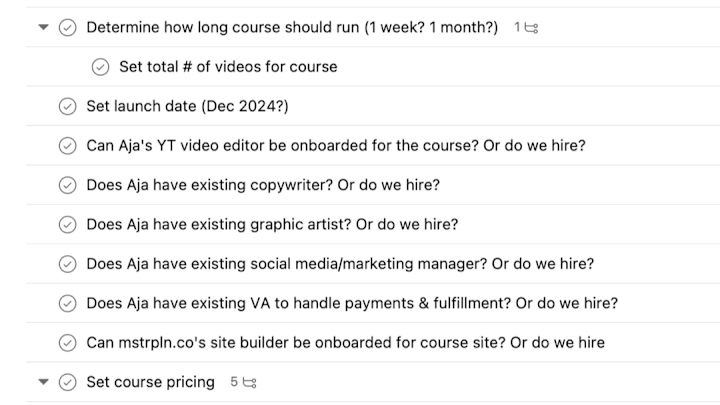Click the subtask count '1' on course length task
Image resolution: width=720 pixels, height=405 pixels.
pos(517,28)
